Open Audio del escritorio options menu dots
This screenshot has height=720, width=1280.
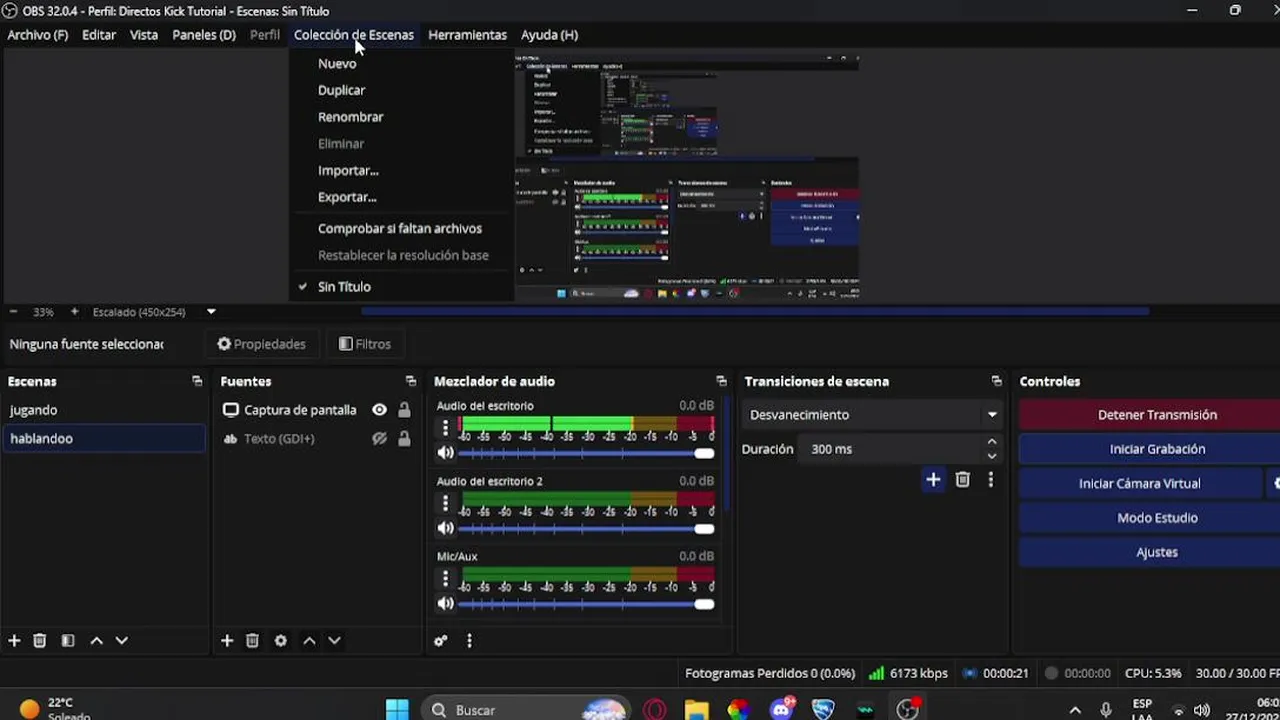[446, 427]
